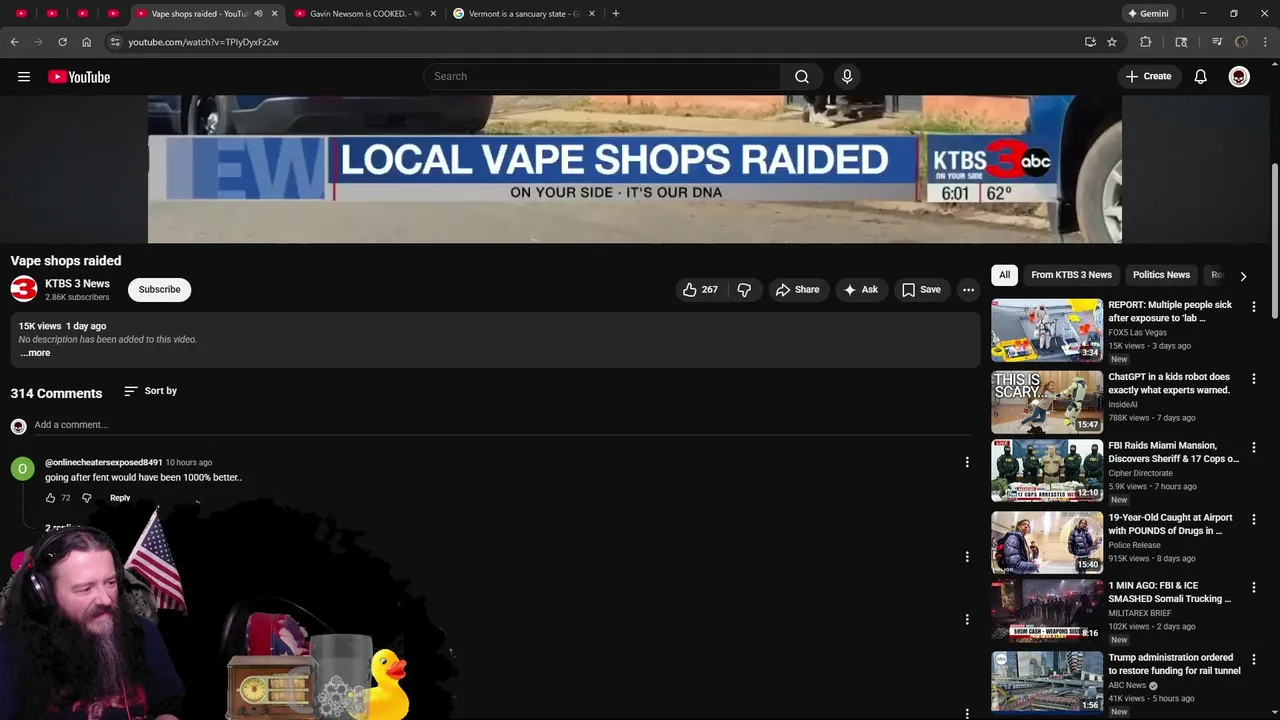The width and height of the screenshot is (1280, 720).
Task: Subscribe to KTBS 3 News
Action: tap(159, 290)
